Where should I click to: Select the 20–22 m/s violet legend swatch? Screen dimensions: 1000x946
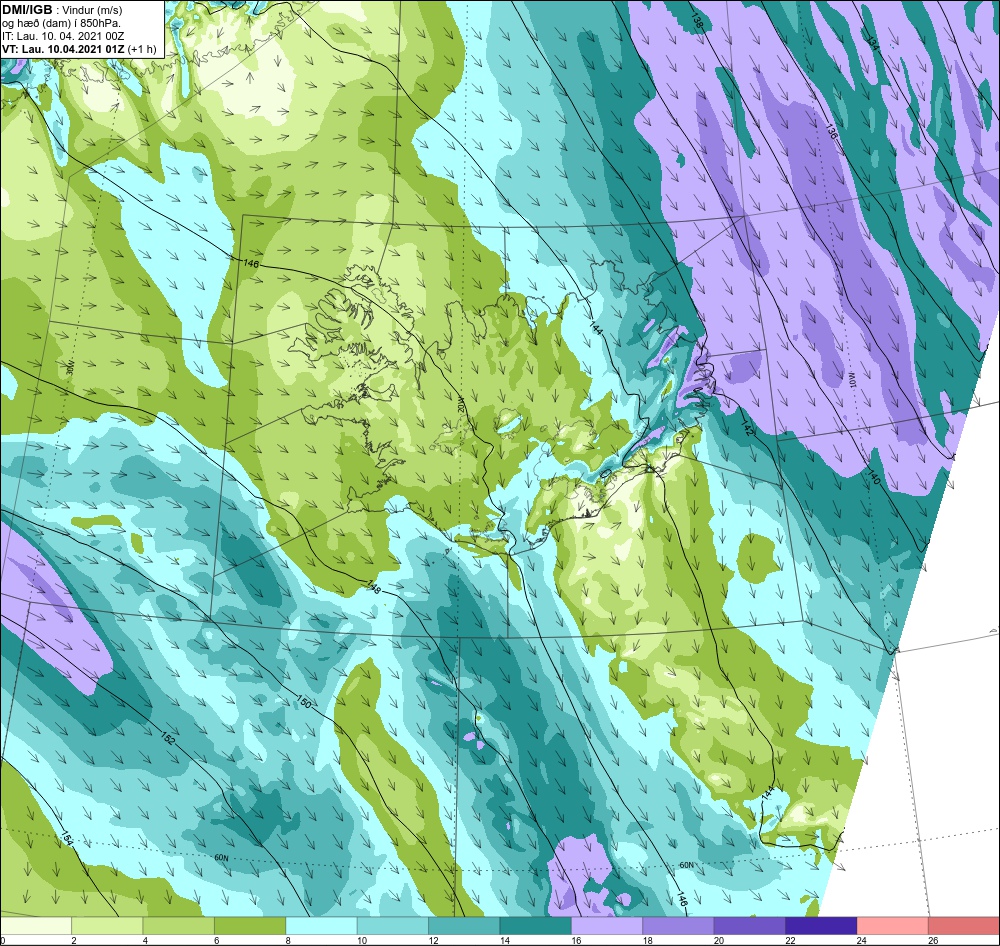pyautogui.click(x=750, y=924)
